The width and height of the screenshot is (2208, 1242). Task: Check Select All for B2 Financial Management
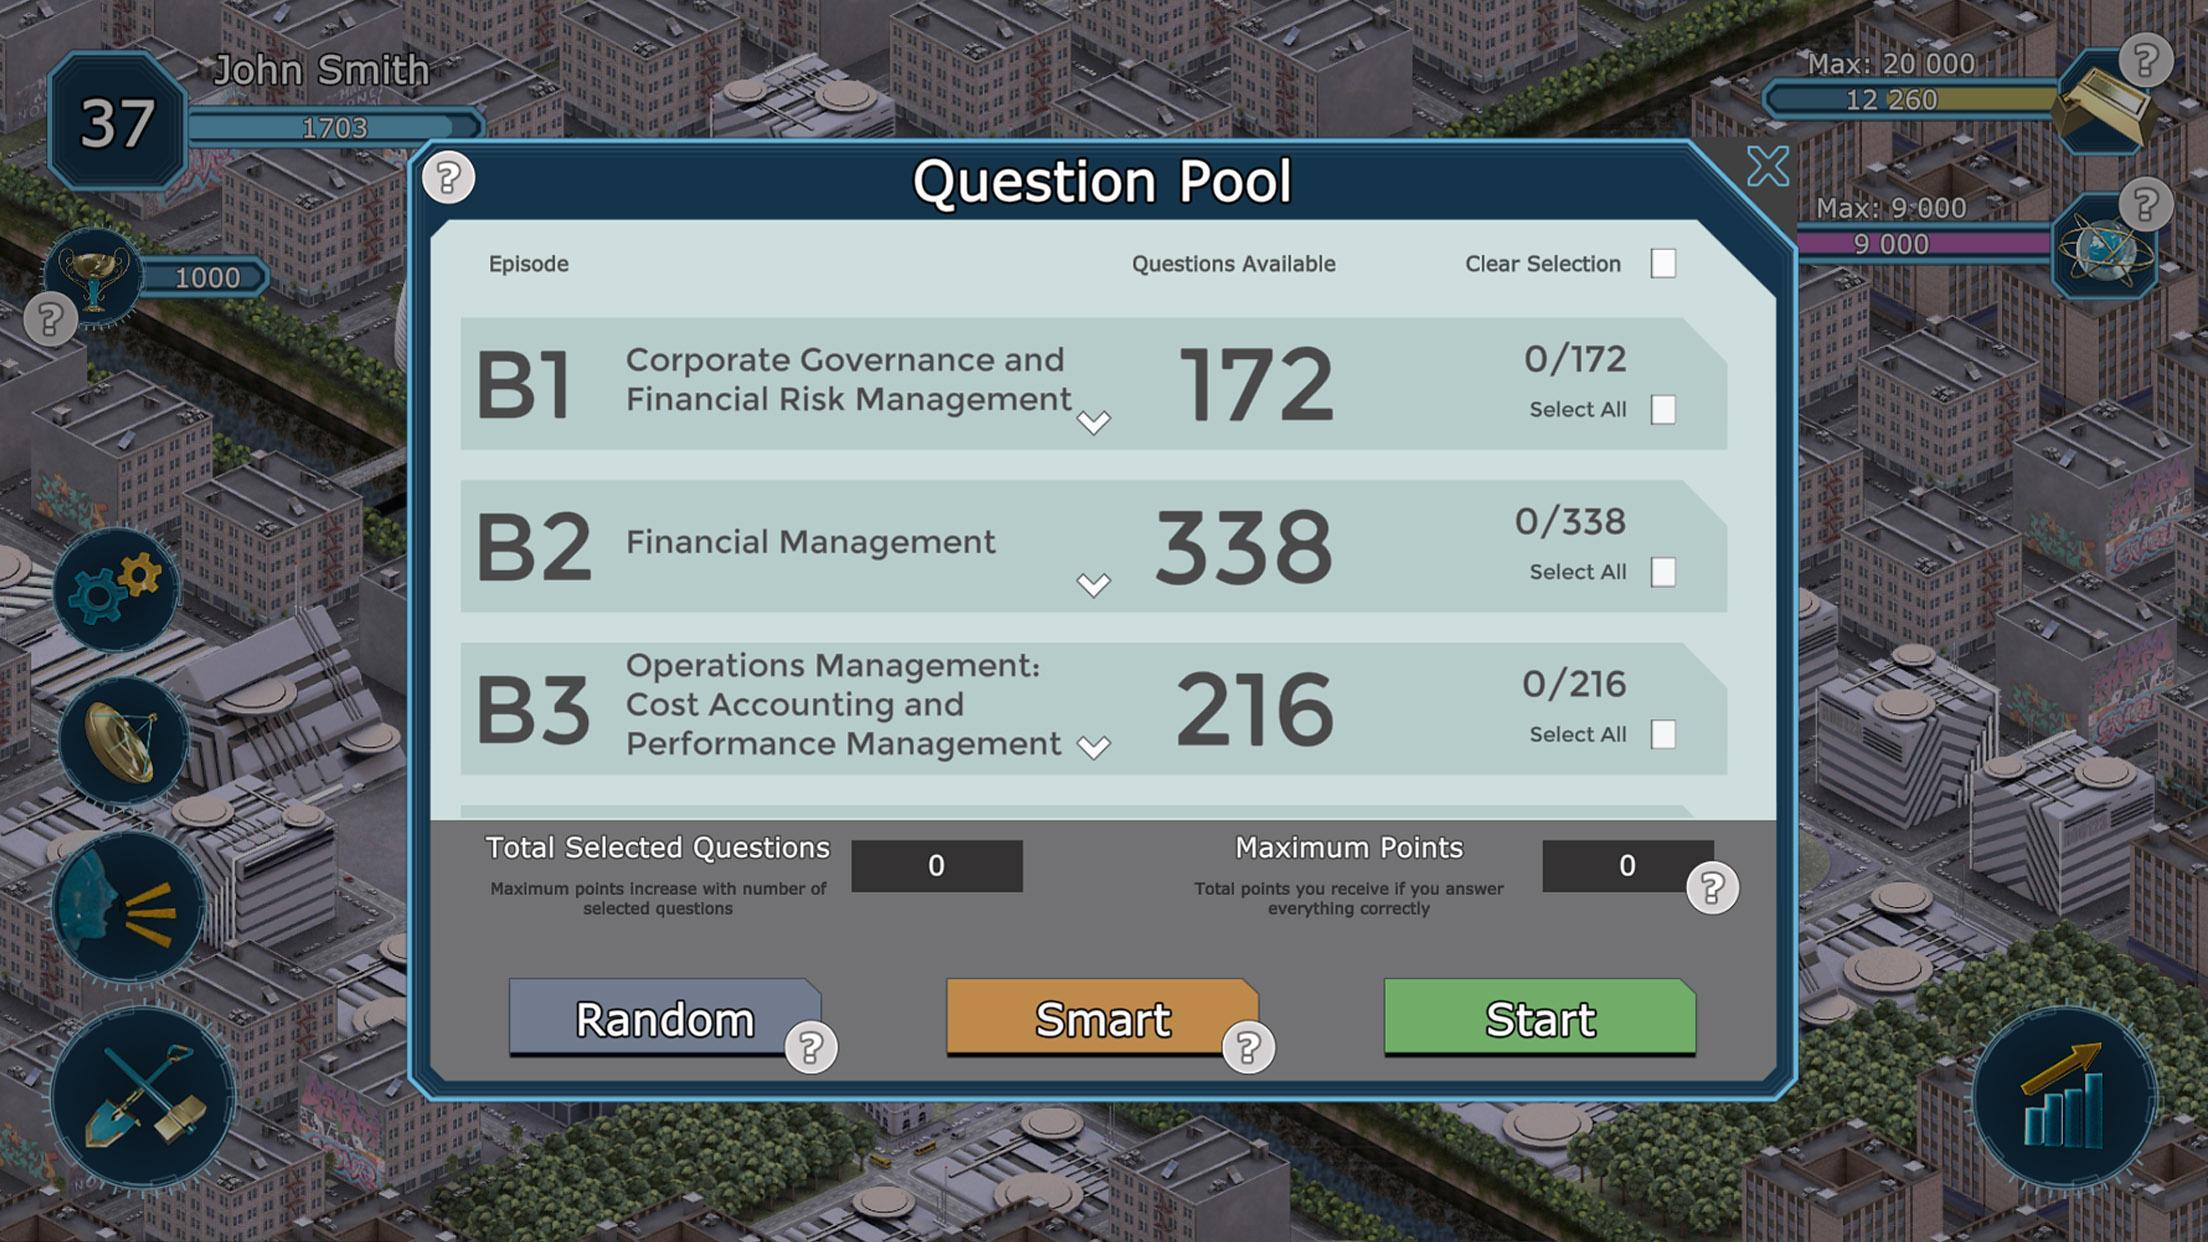coord(1663,572)
